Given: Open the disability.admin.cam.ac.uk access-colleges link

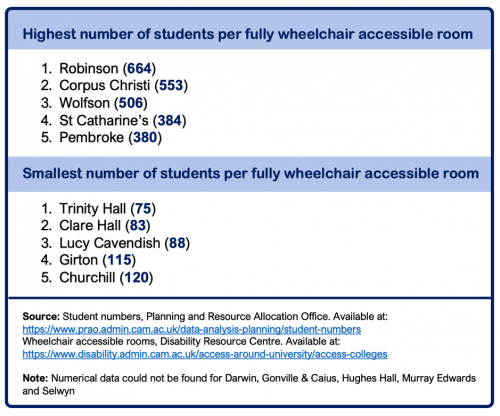Looking at the screenshot, I should 205,354.
